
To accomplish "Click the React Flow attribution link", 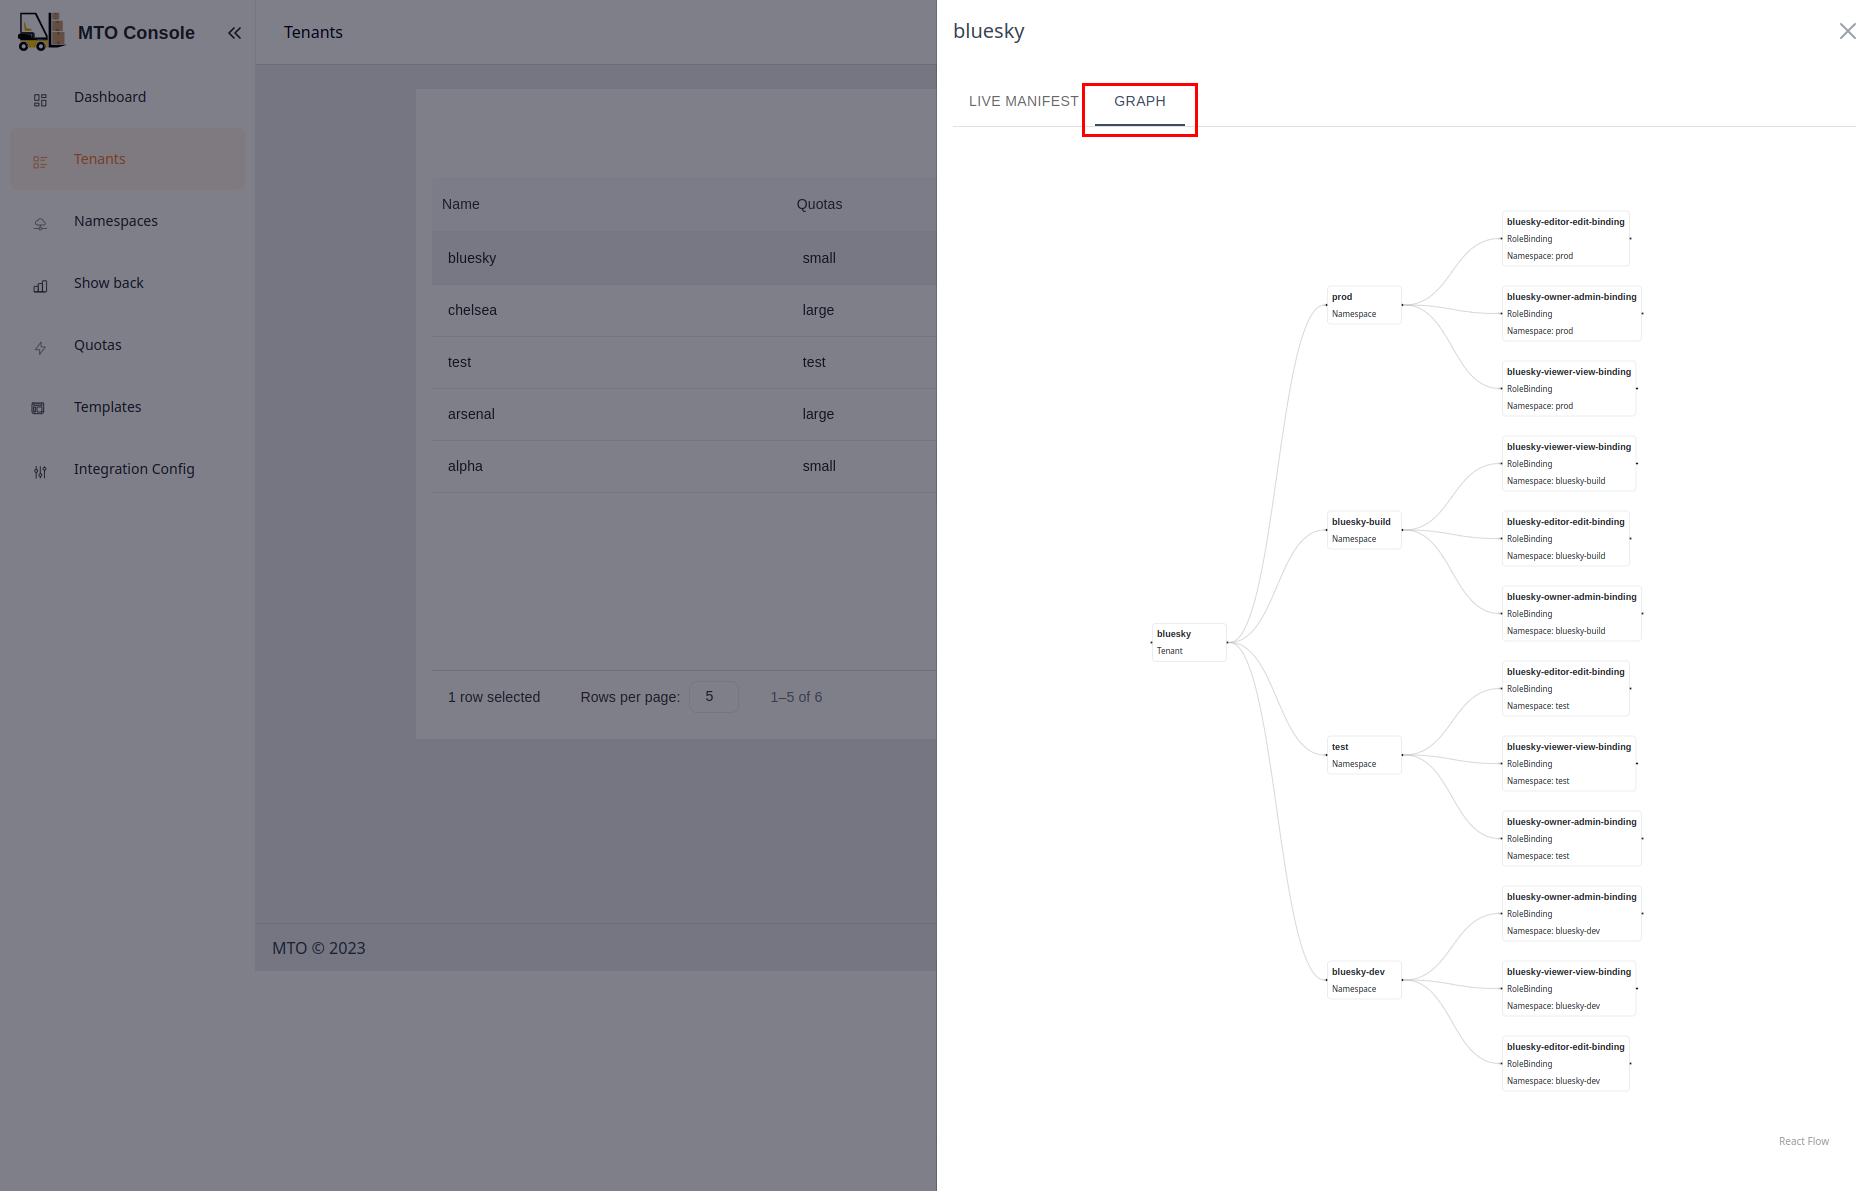I will tap(1803, 1140).
